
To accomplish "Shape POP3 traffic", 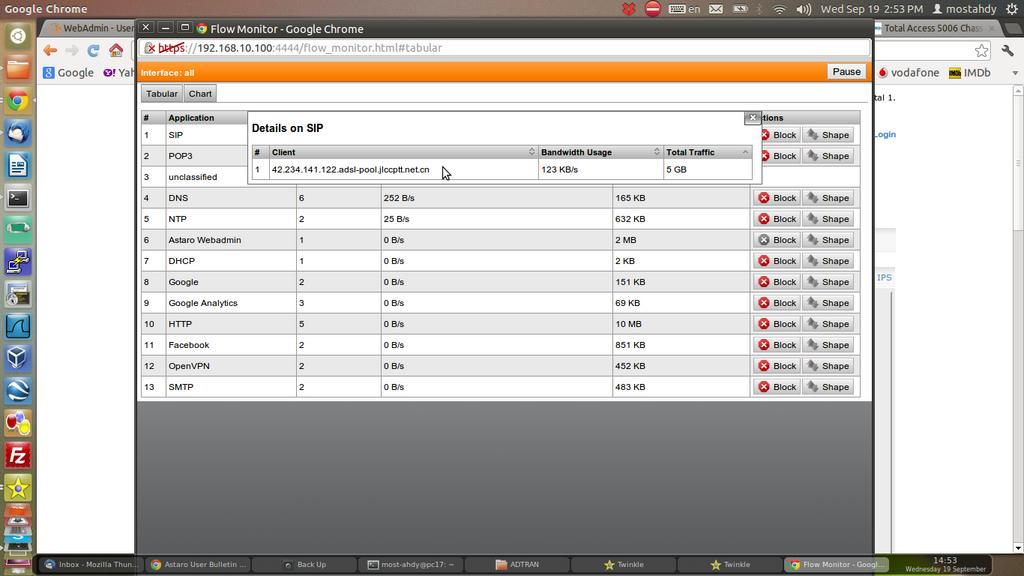I will point(827,156).
